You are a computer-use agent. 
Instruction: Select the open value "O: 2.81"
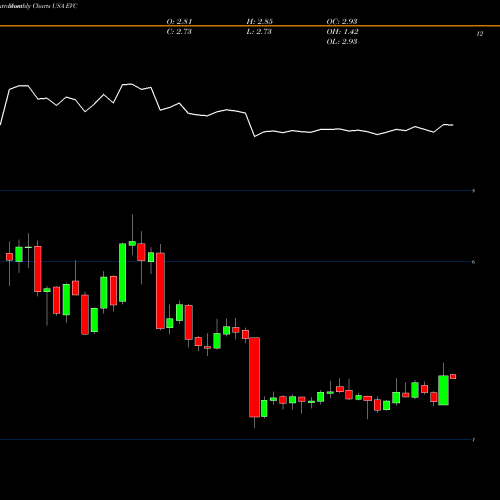click(179, 21)
